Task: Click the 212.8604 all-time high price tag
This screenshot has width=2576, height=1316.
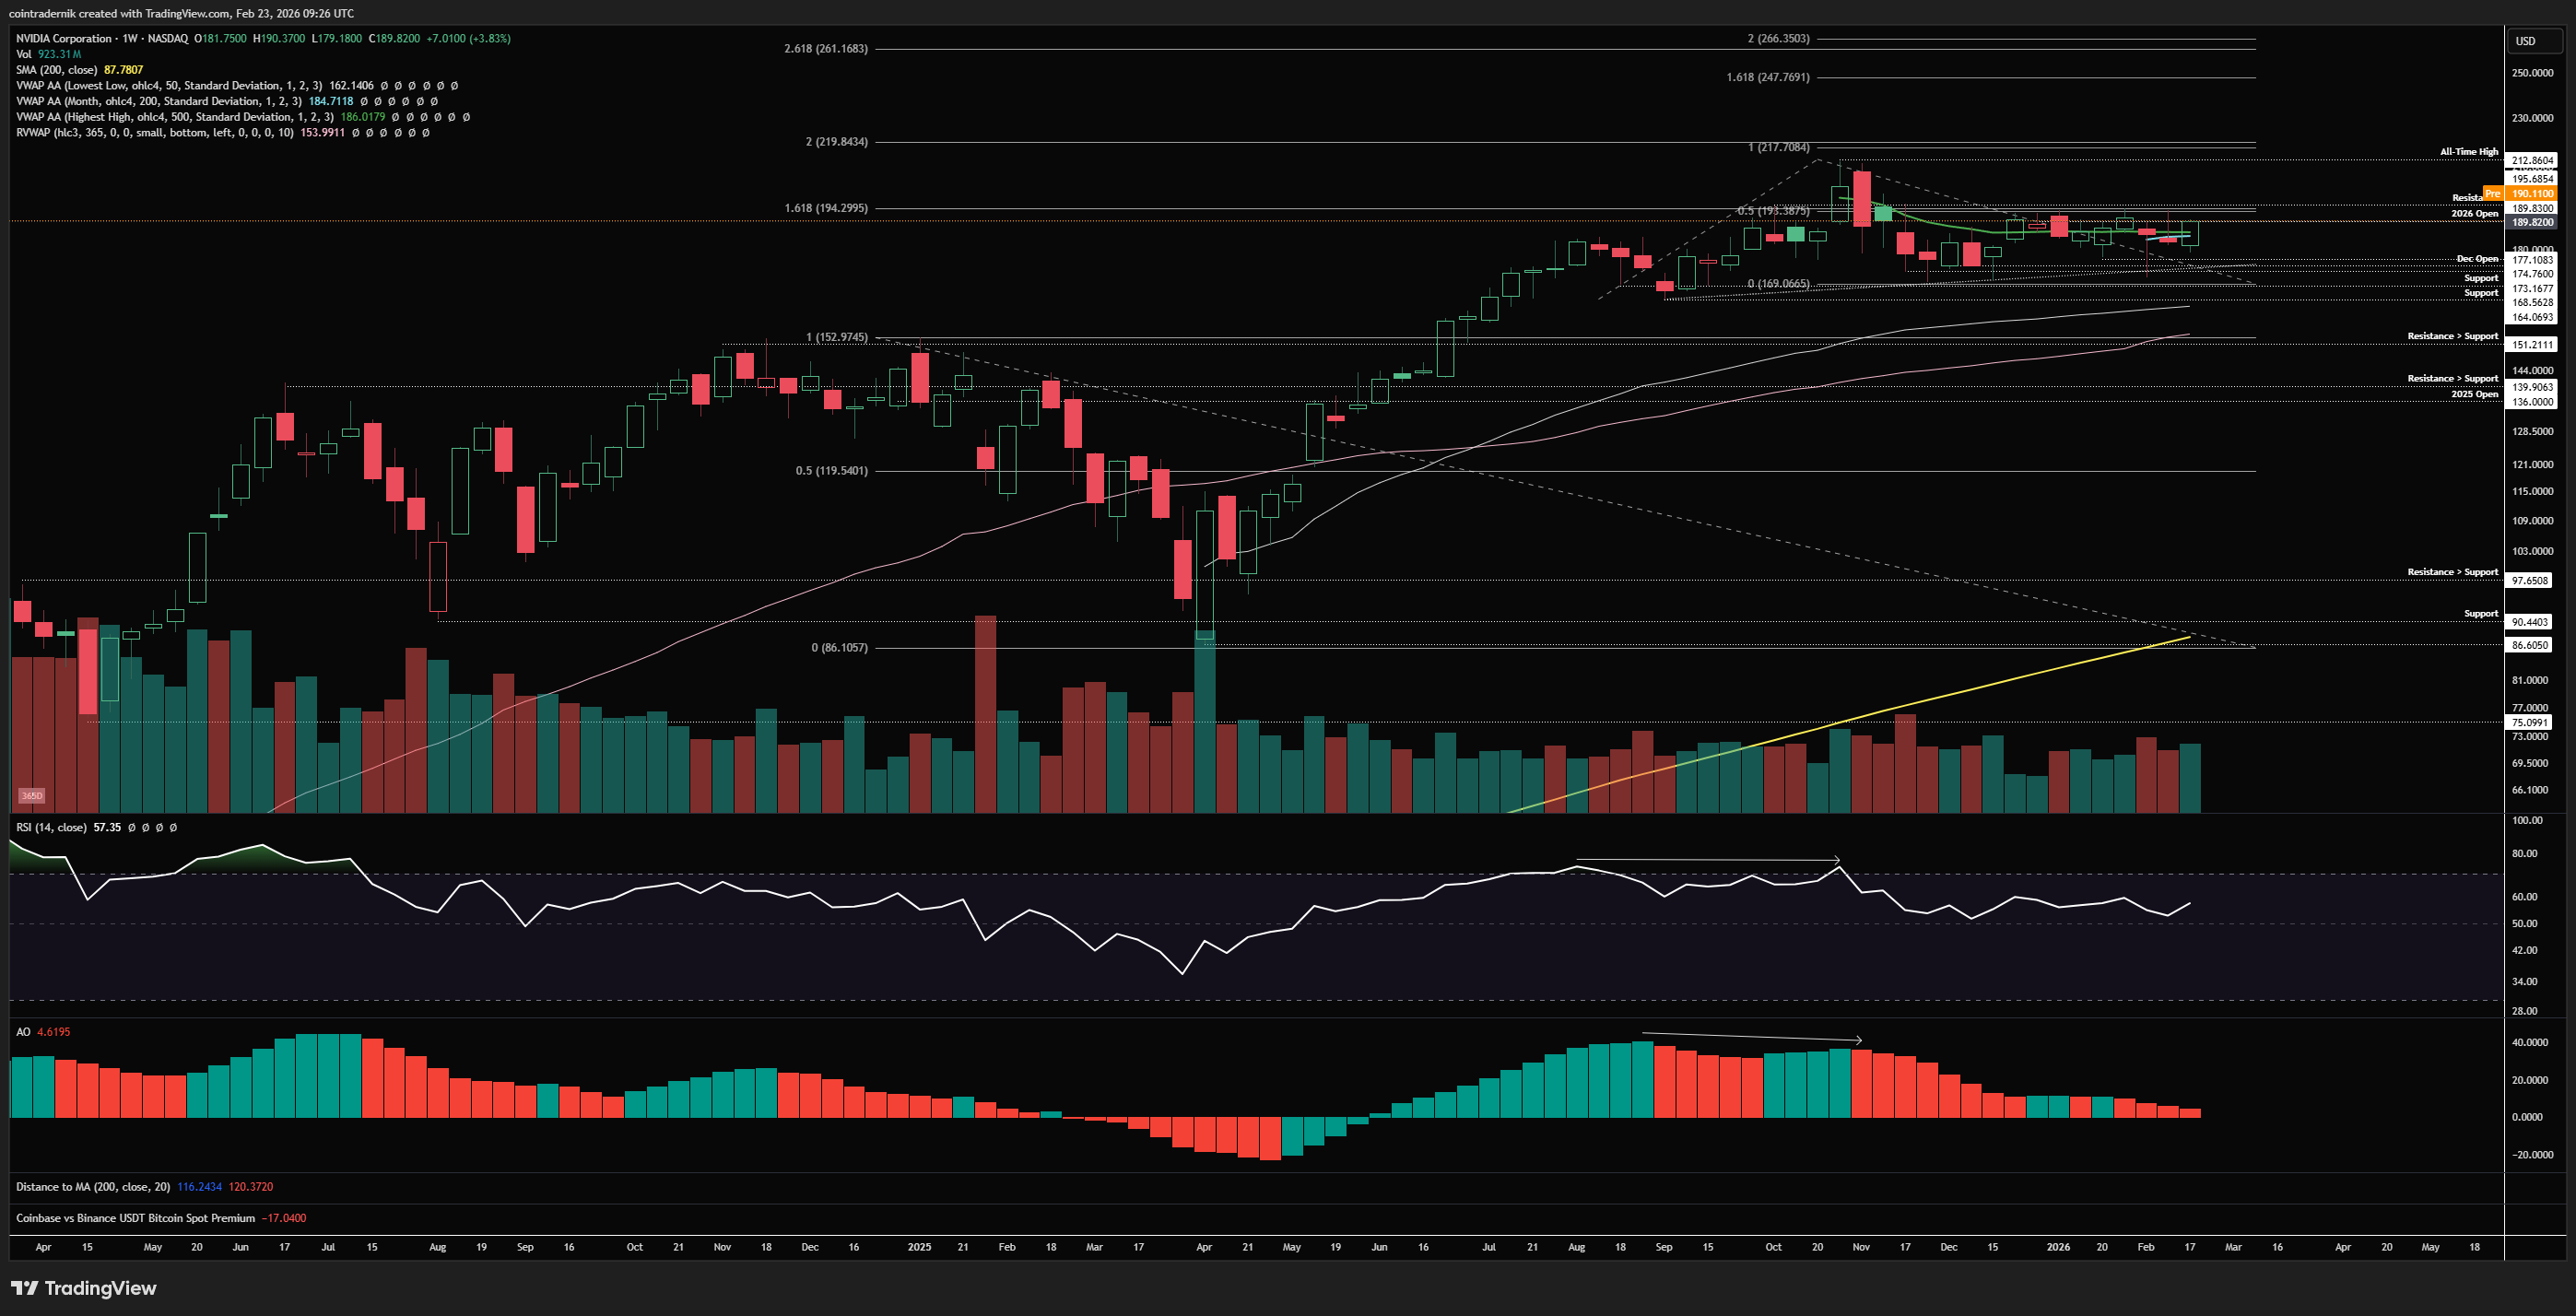Action: tap(2532, 160)
